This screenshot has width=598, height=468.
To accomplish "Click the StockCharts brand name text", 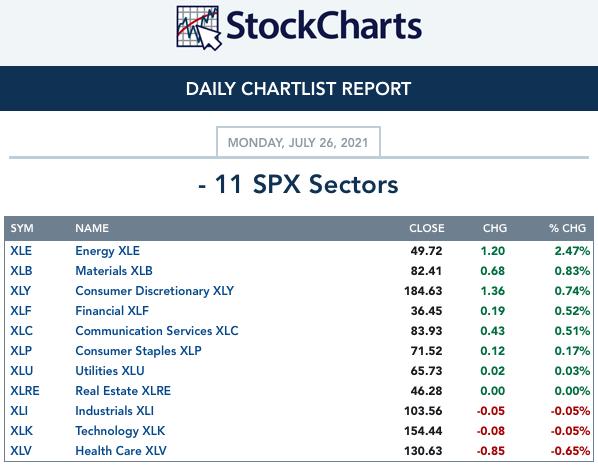I will (x=324, y=26).
